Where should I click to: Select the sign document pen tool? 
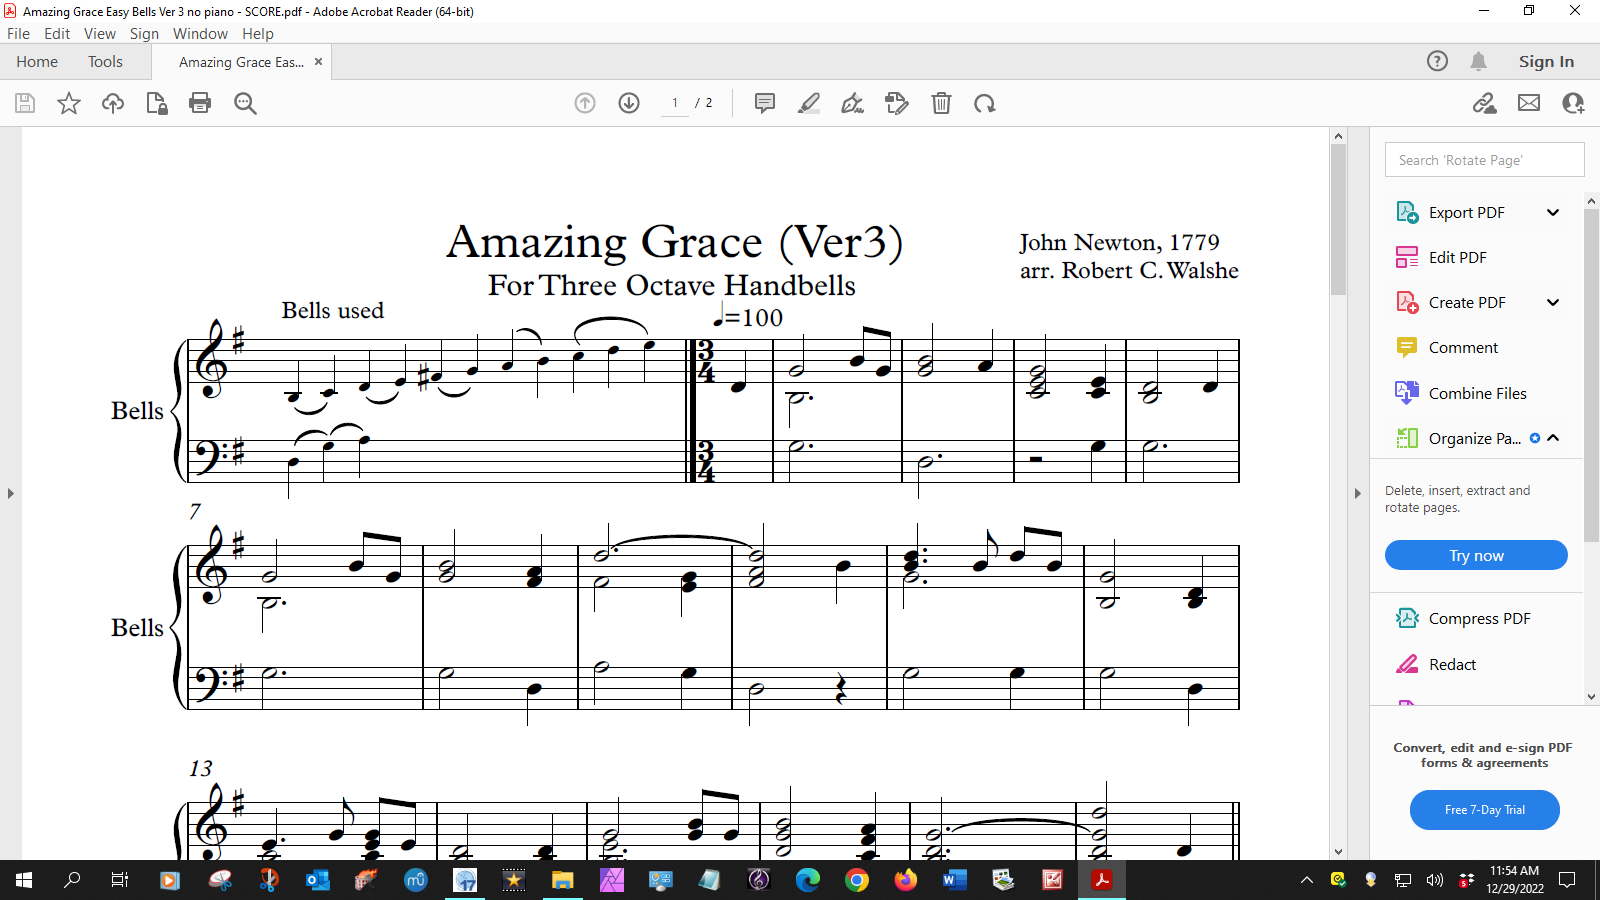click(853, 103)
